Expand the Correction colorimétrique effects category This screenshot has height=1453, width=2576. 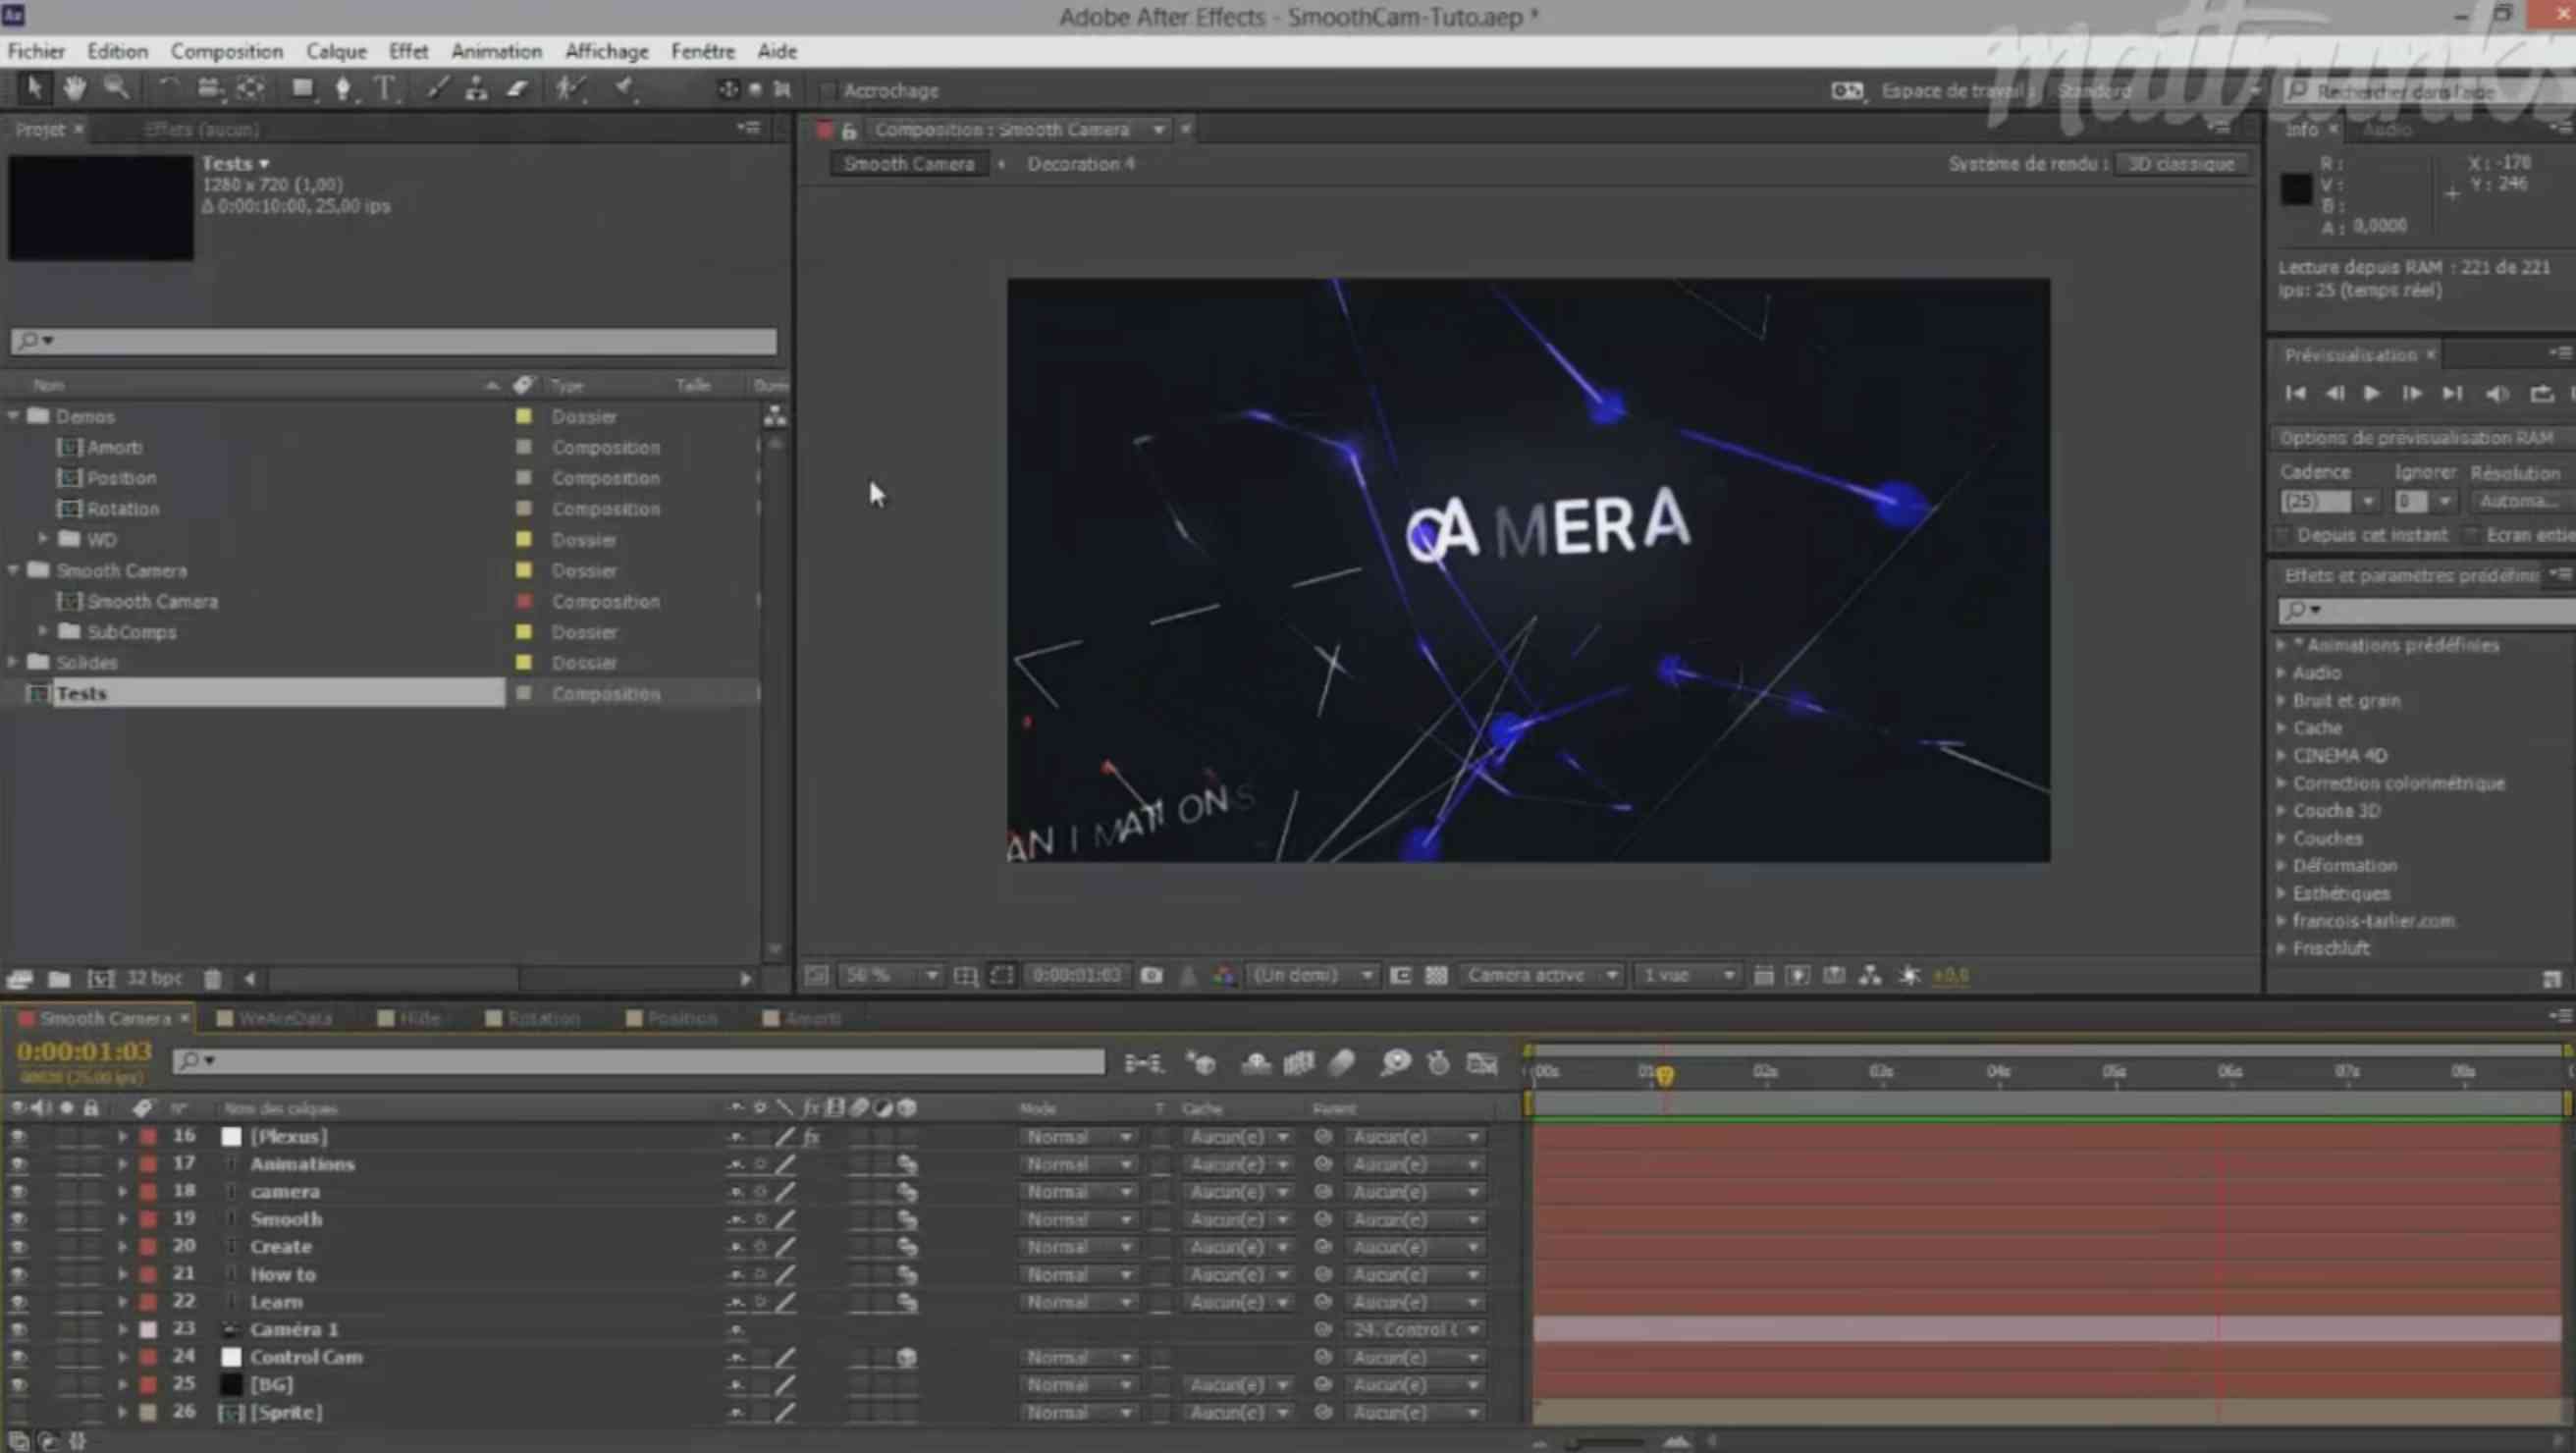click(2282, 783)
